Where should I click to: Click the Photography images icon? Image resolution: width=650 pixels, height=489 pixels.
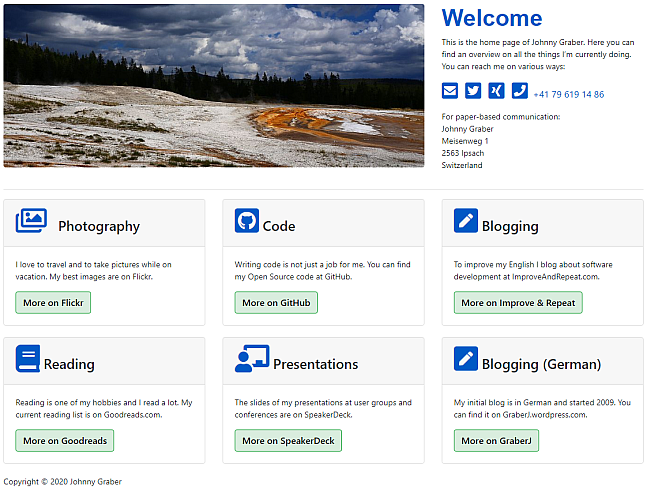[x=31, y=220]
